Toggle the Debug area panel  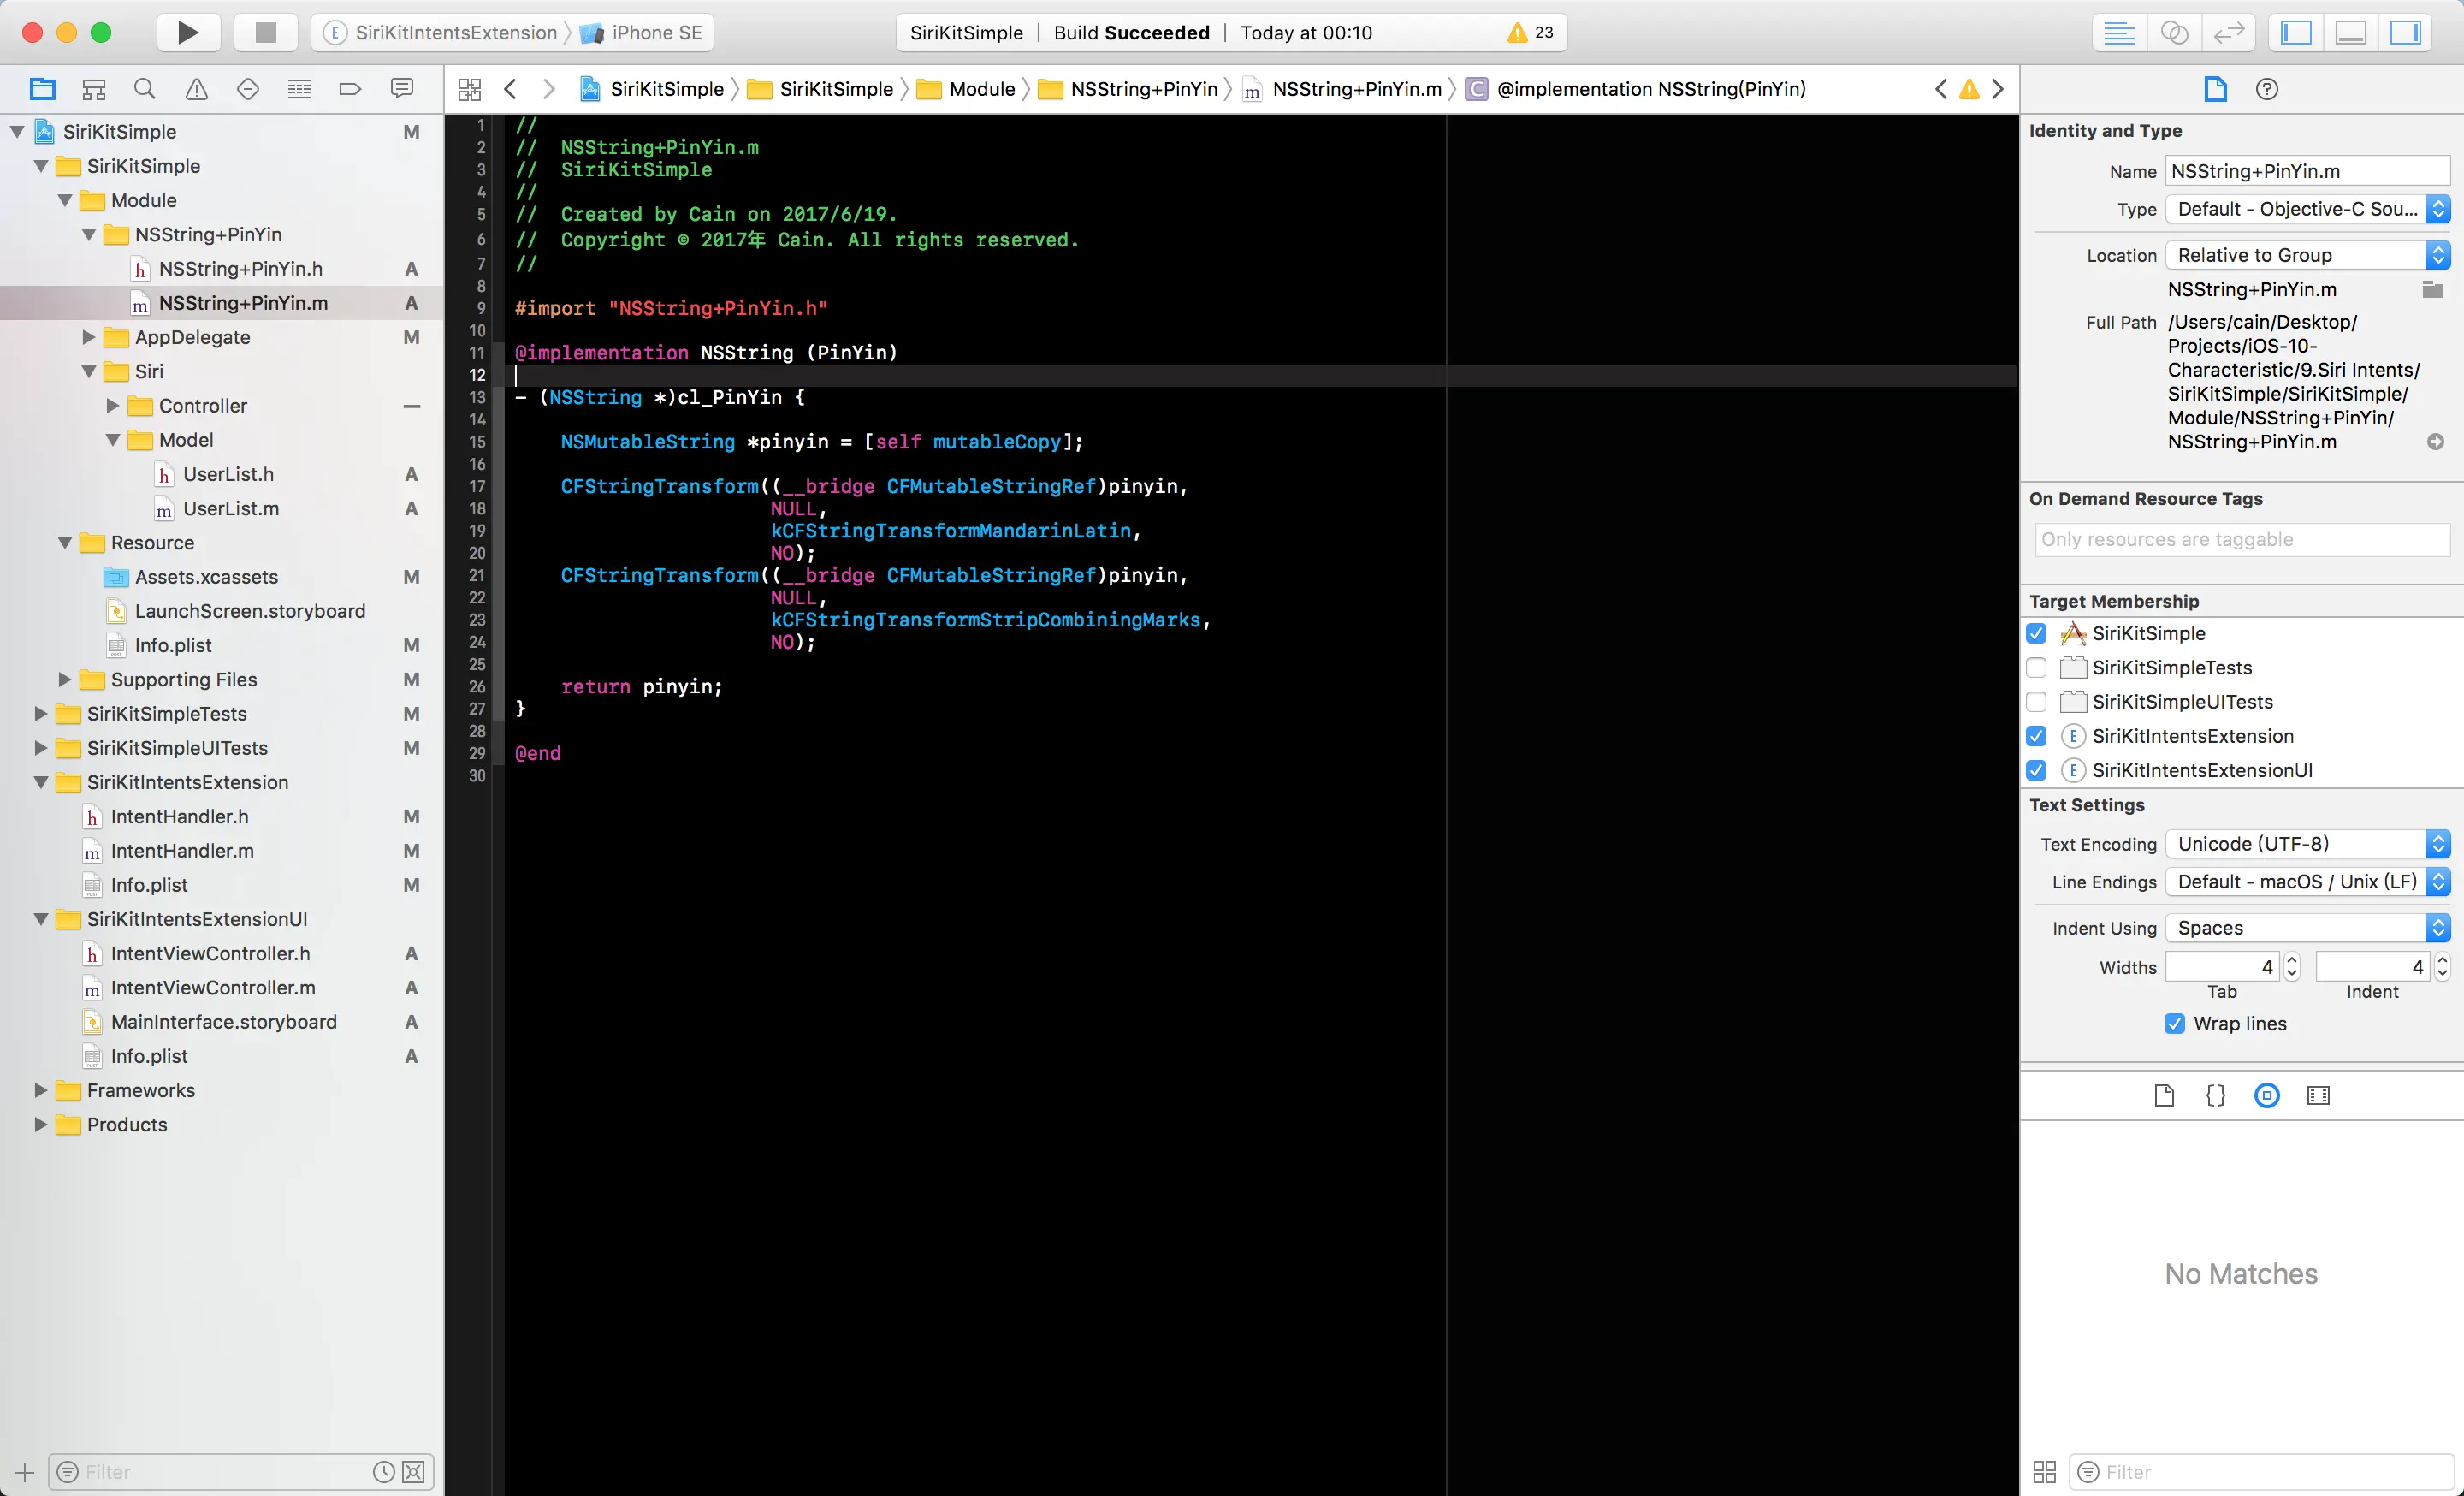click(x=2350, y=32)
